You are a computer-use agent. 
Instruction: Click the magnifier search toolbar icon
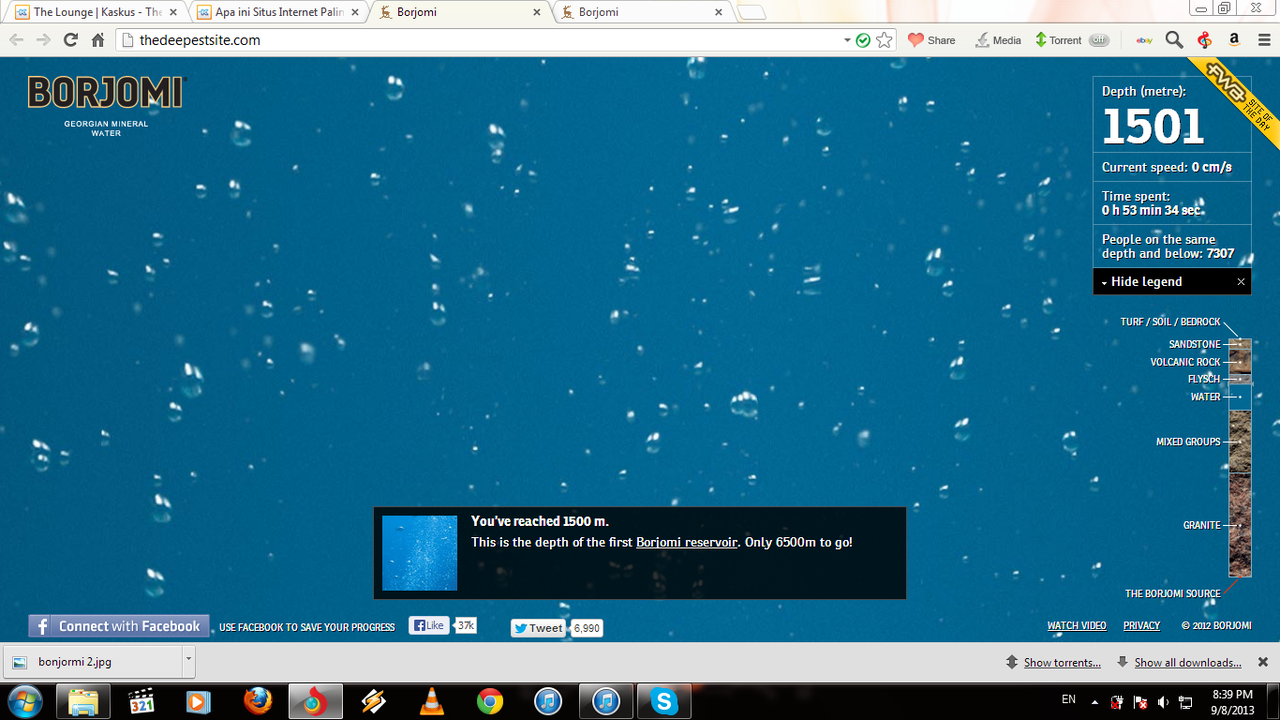pyautogui.click(x=1174, y=40)
